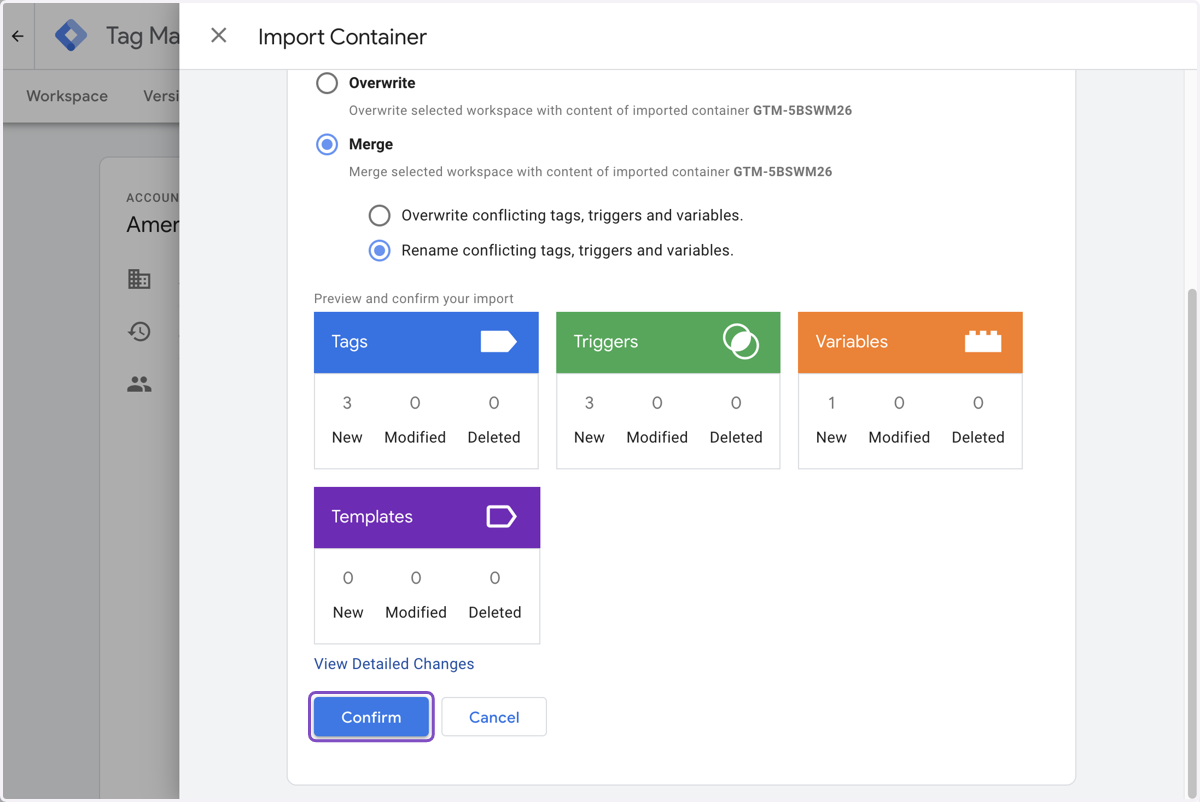
Task: Click the Triggers card circles icon
Action: [x=741, y=342]
